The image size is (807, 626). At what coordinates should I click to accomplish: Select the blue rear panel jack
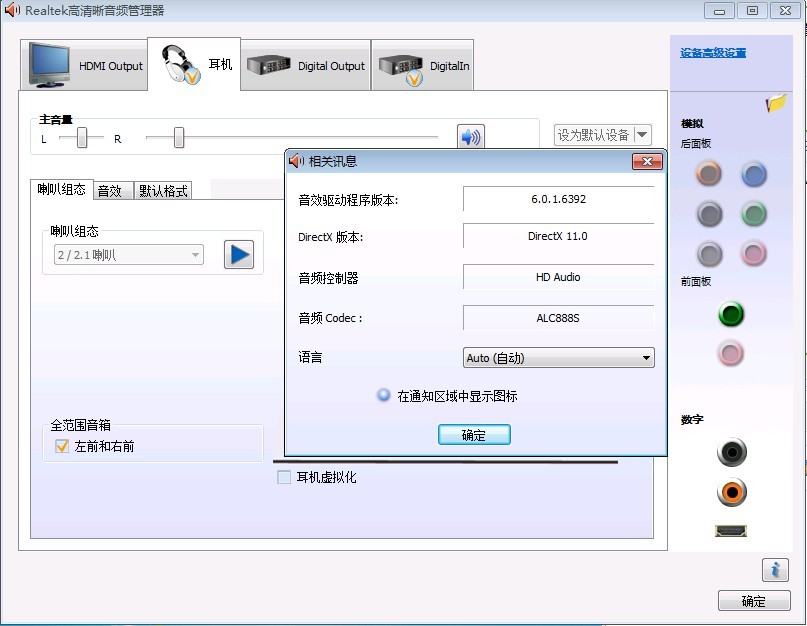754,175
